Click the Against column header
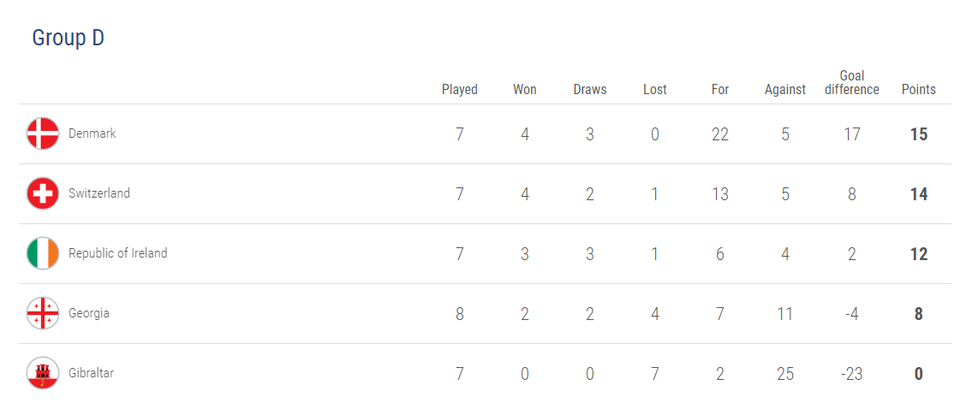The image size is (960, 403). pos(785,89)
